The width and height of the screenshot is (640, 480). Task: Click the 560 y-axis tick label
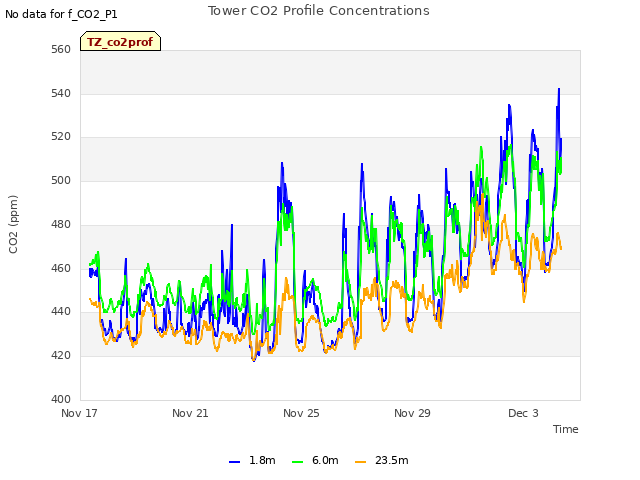(x=61, y=50)
